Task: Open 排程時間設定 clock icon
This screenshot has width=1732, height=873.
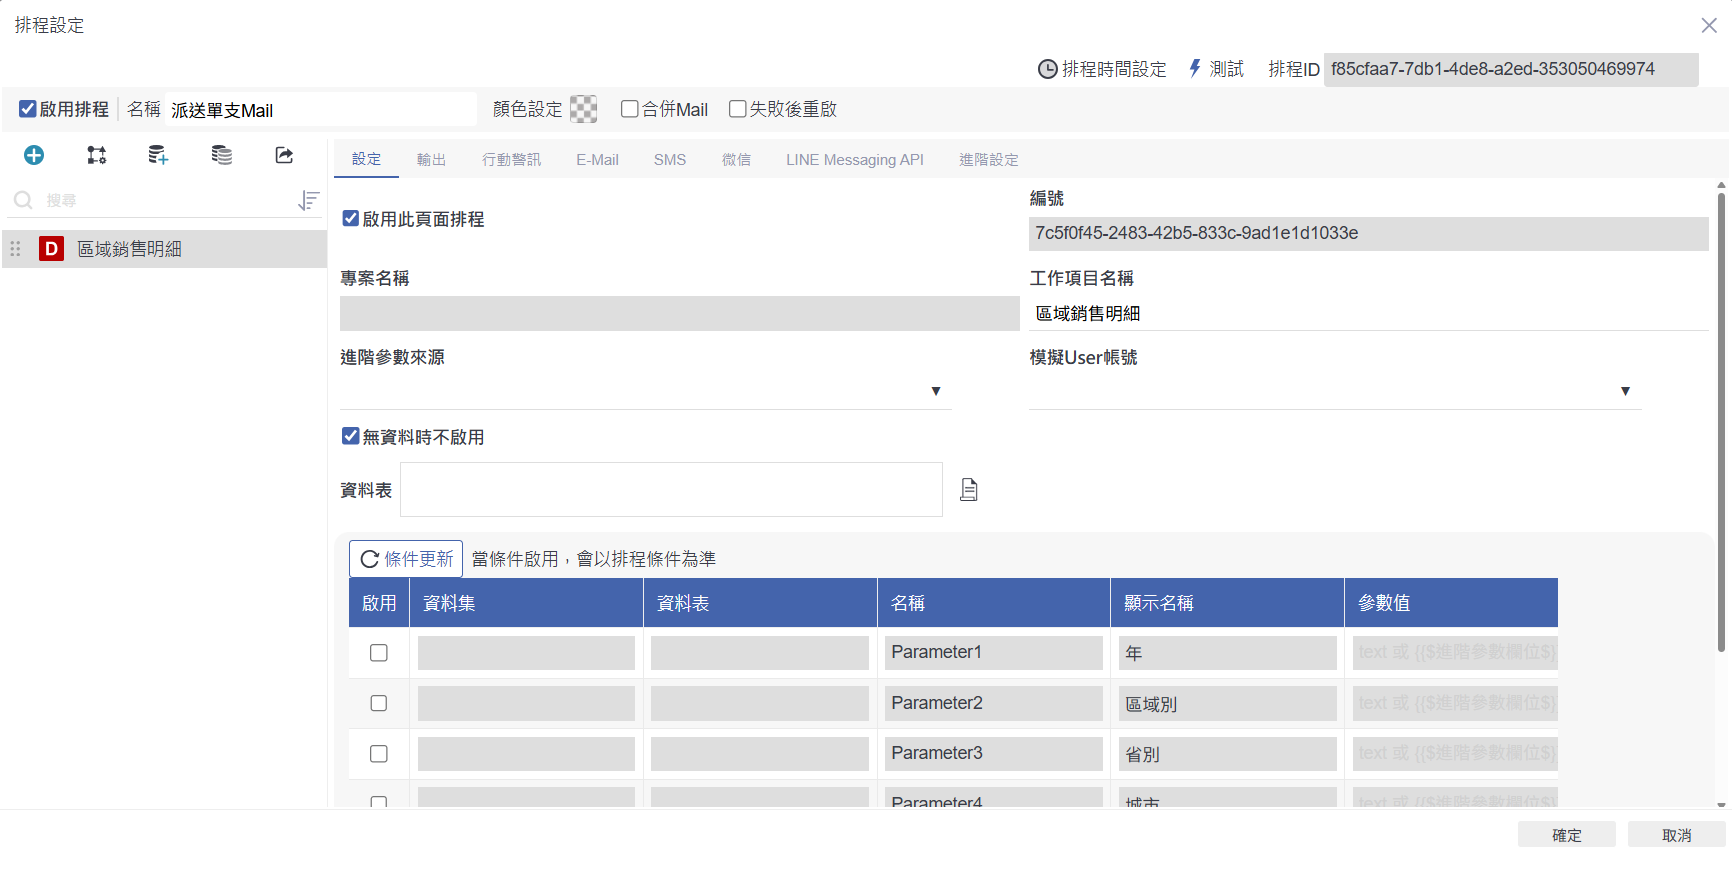Action: (1047, 69)
